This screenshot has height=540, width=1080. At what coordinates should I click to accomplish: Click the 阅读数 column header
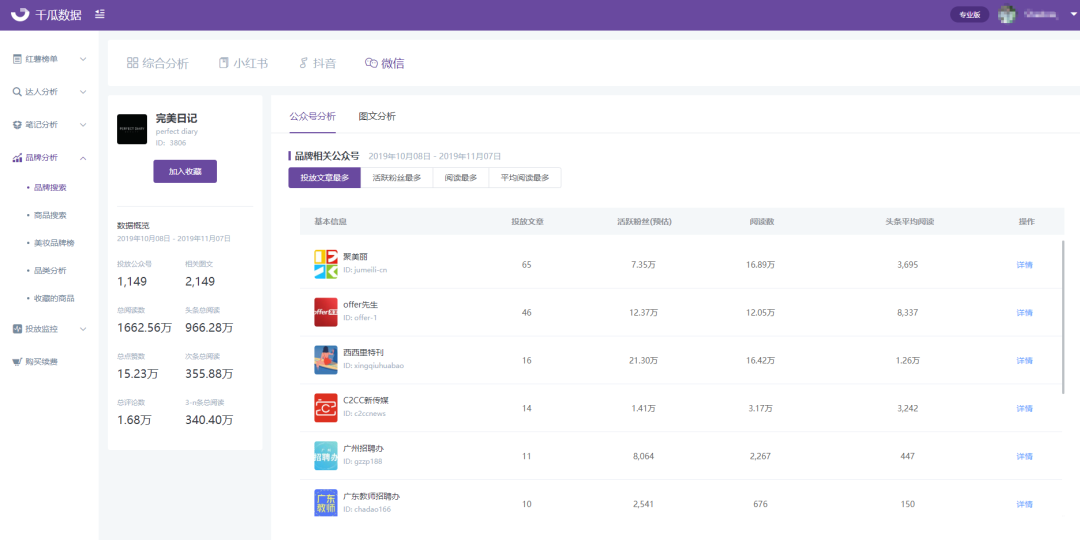tap(761, 222)
